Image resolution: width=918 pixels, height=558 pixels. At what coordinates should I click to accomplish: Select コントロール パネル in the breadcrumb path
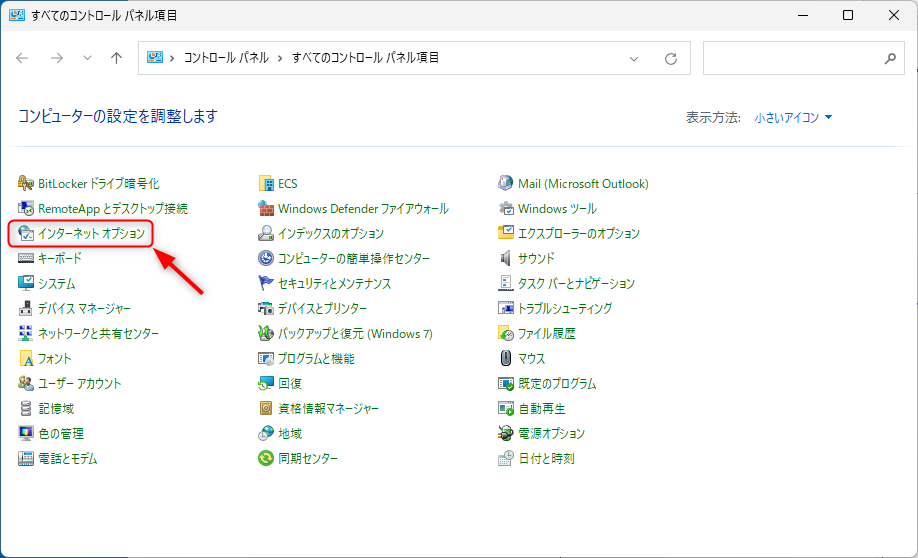click(225, 58)
